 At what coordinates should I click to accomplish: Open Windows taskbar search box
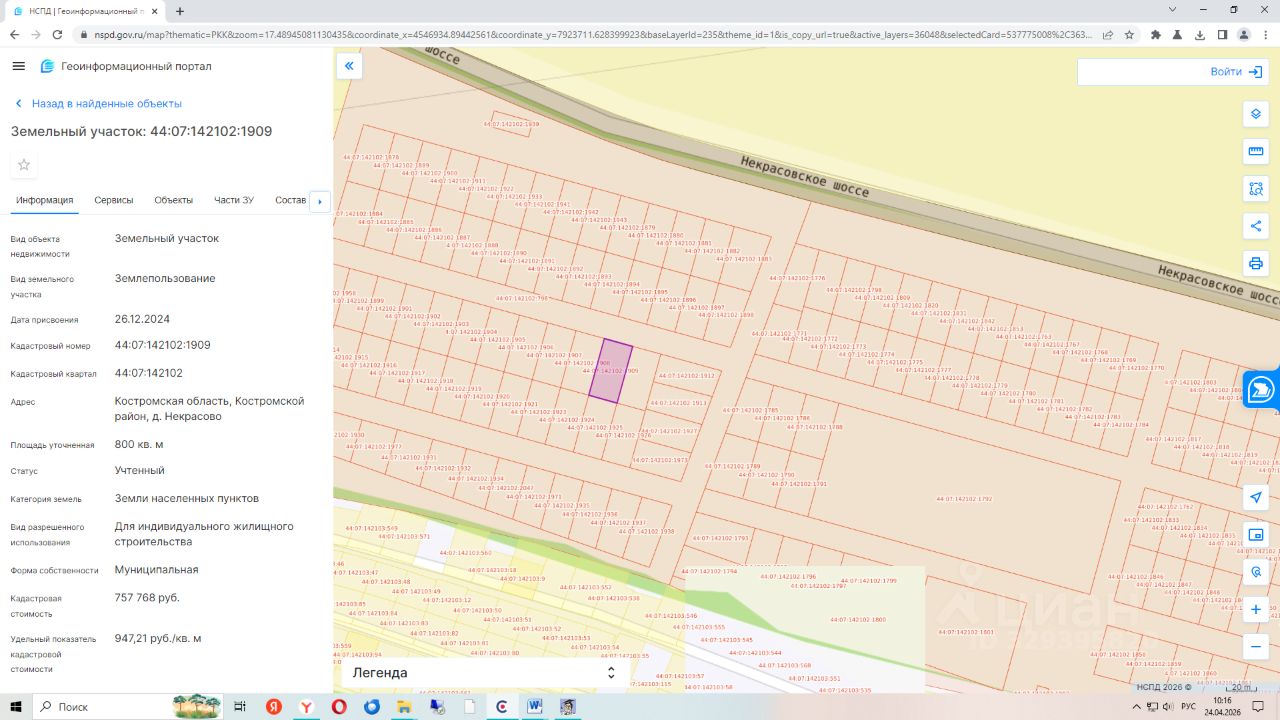coord(100,707)
